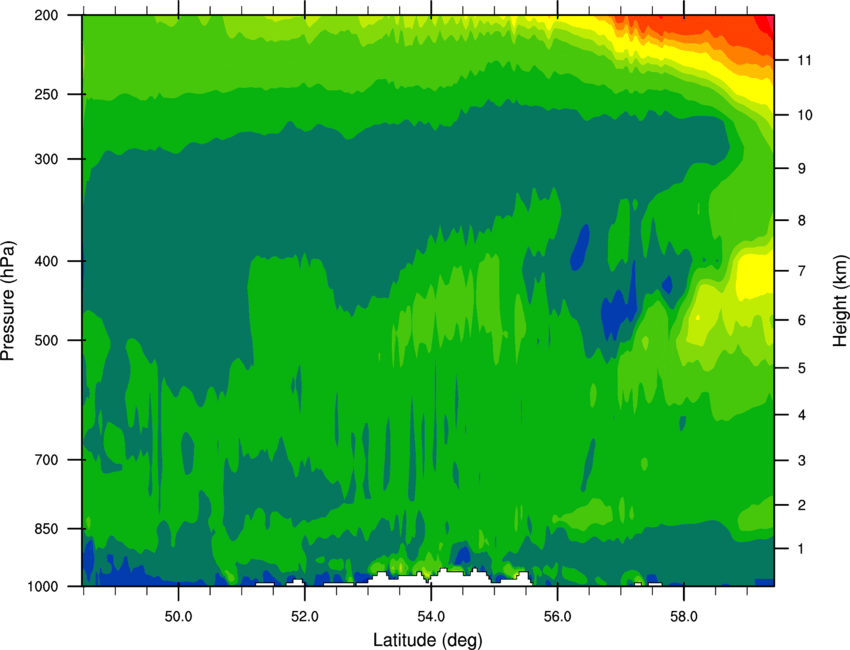This screenshot has width=850, height=650.
Task: Click the 6 km height tick label
Action: pos(801,320)
